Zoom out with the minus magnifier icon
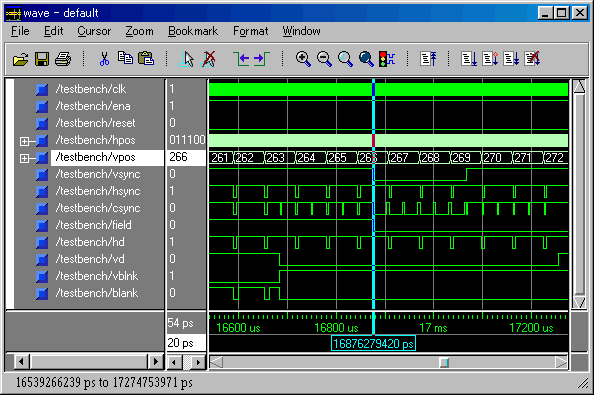Screen dimensions: 594x395 (x=324, y=59)
